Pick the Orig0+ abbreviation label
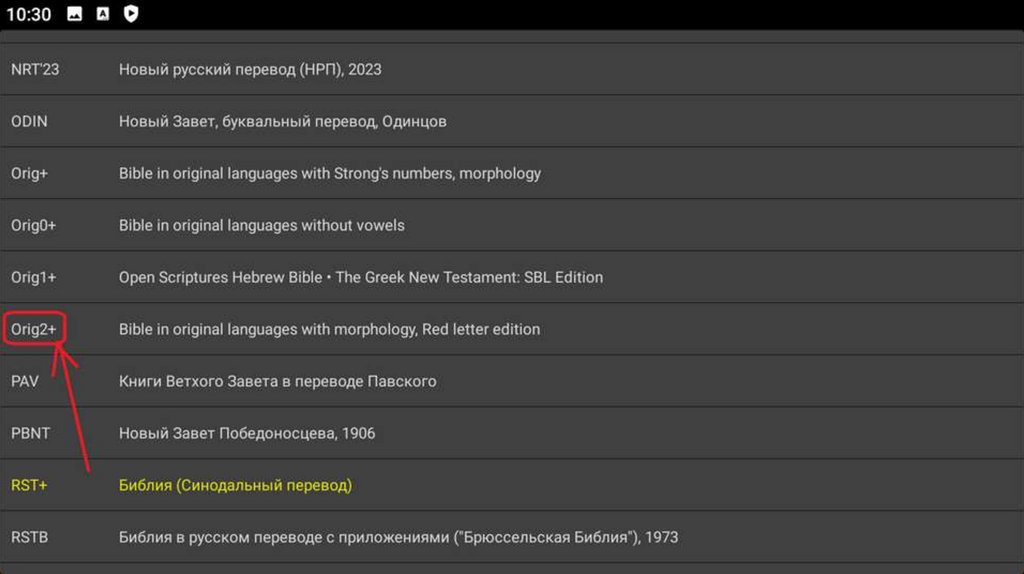The width and height of the screenshot is (1024, 574). tap(33, 226)
